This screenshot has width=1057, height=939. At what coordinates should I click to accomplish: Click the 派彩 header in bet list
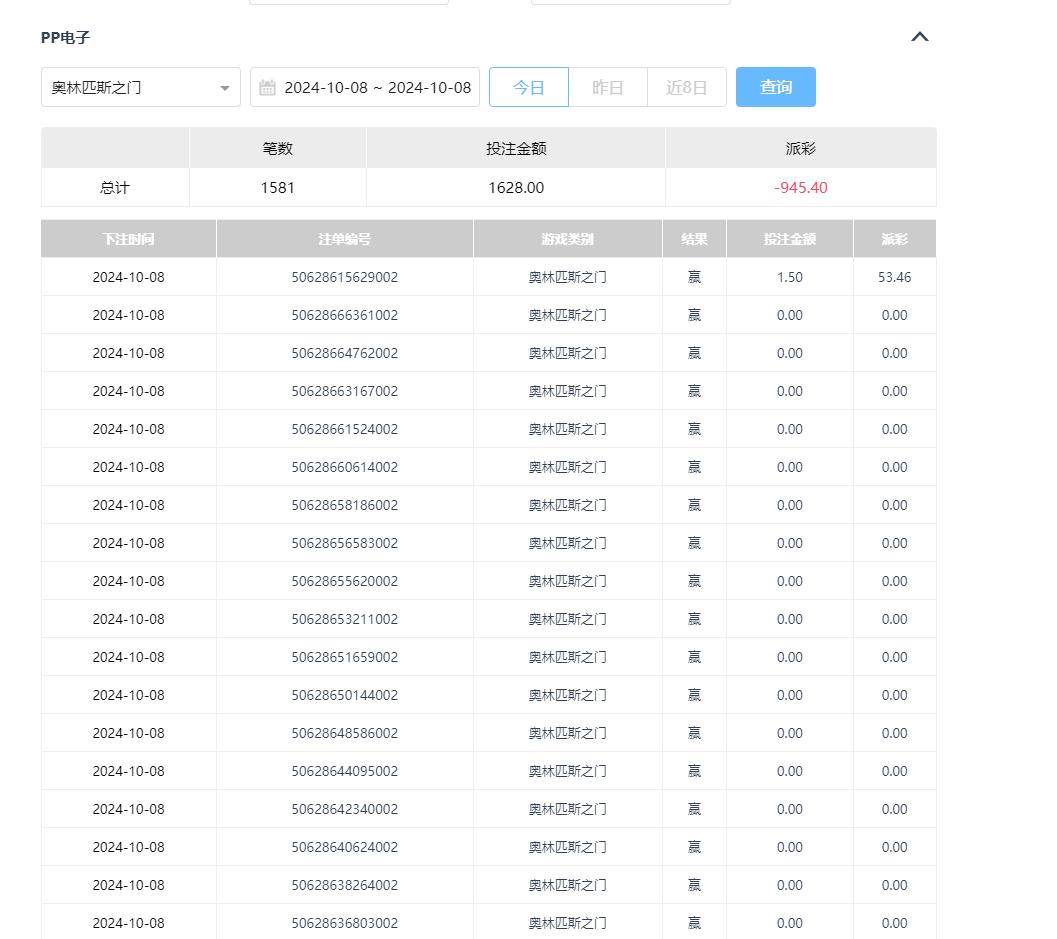click(x=894, y=239)
